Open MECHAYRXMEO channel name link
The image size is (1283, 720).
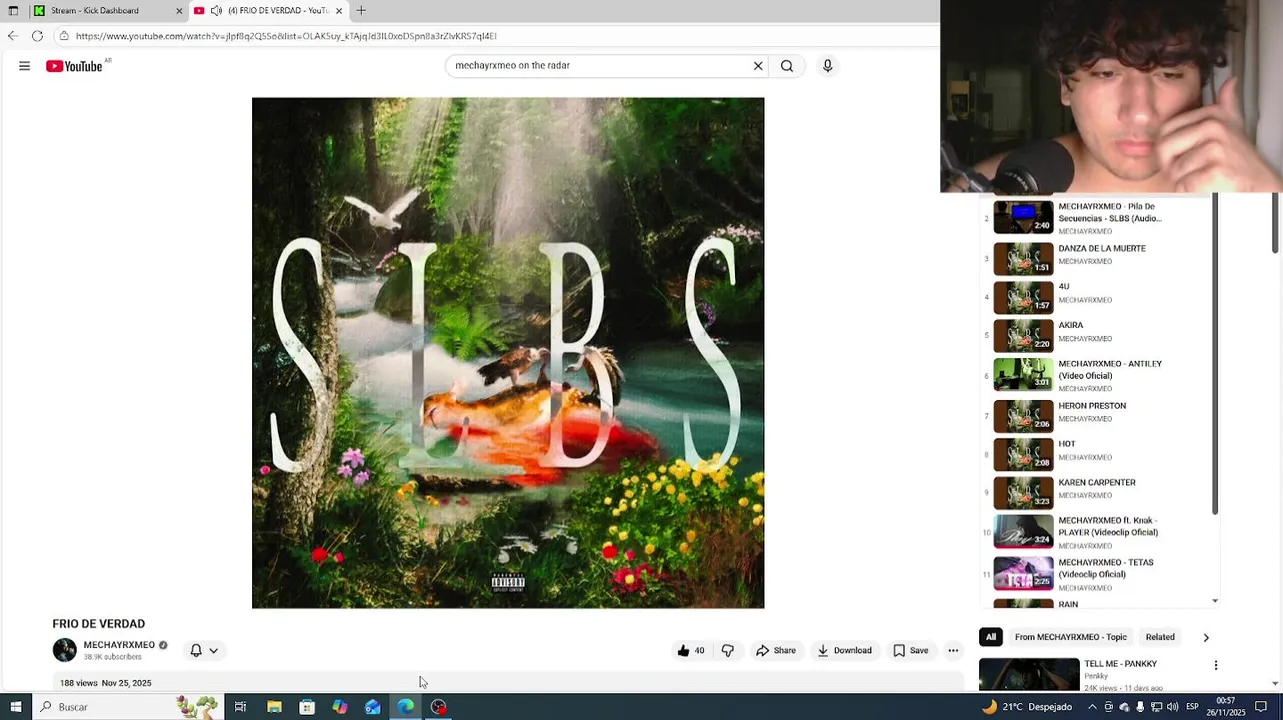point(119,645)
